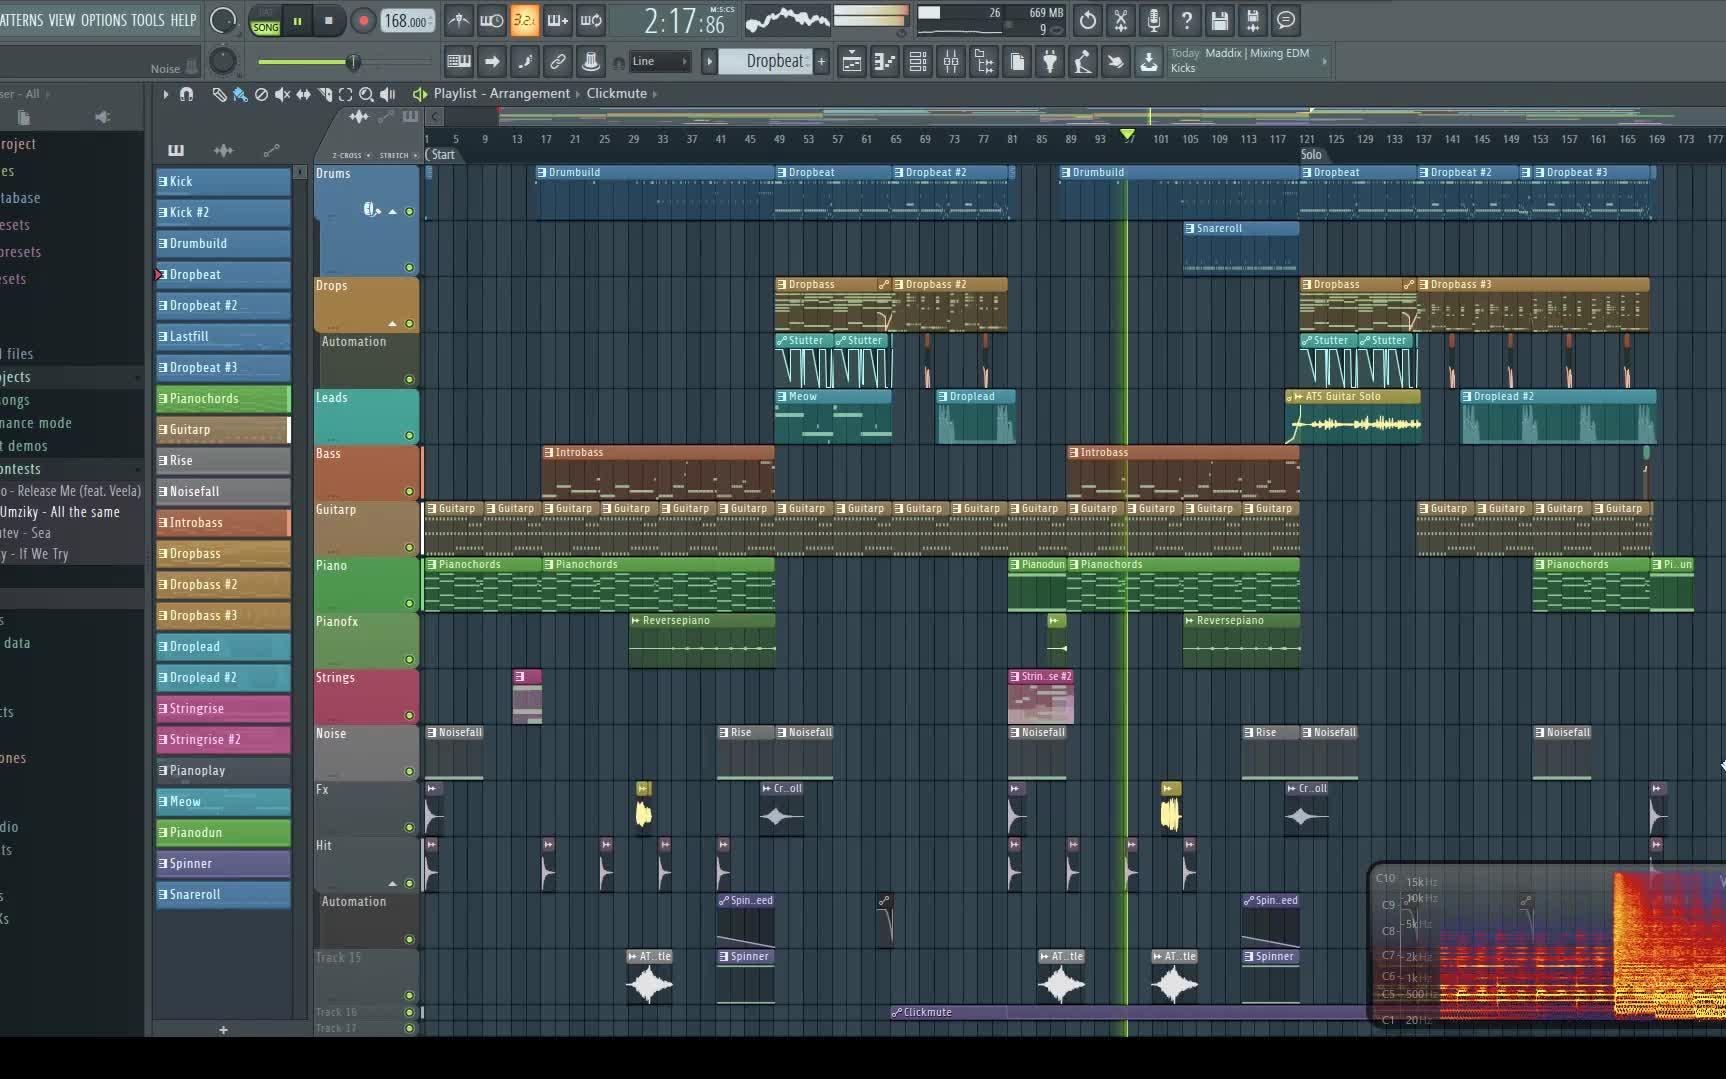This screenshot has width=1726, height=1079.
Task: Open the playlist view button
Action: click(852, 62)
